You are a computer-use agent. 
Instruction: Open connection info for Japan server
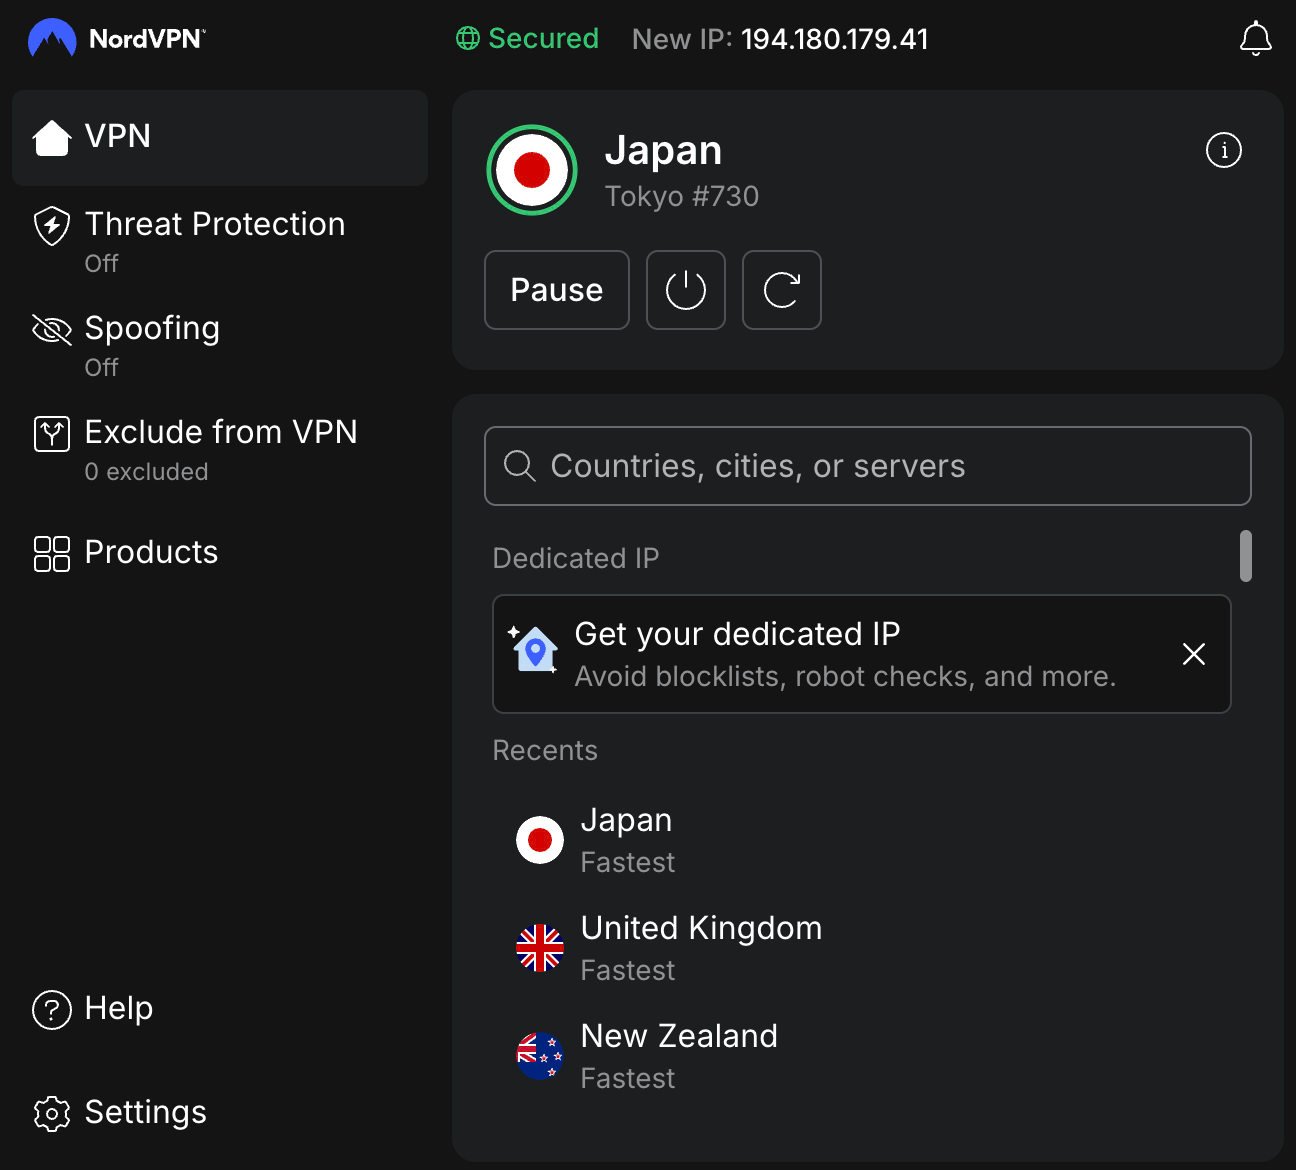[1224, 150]
